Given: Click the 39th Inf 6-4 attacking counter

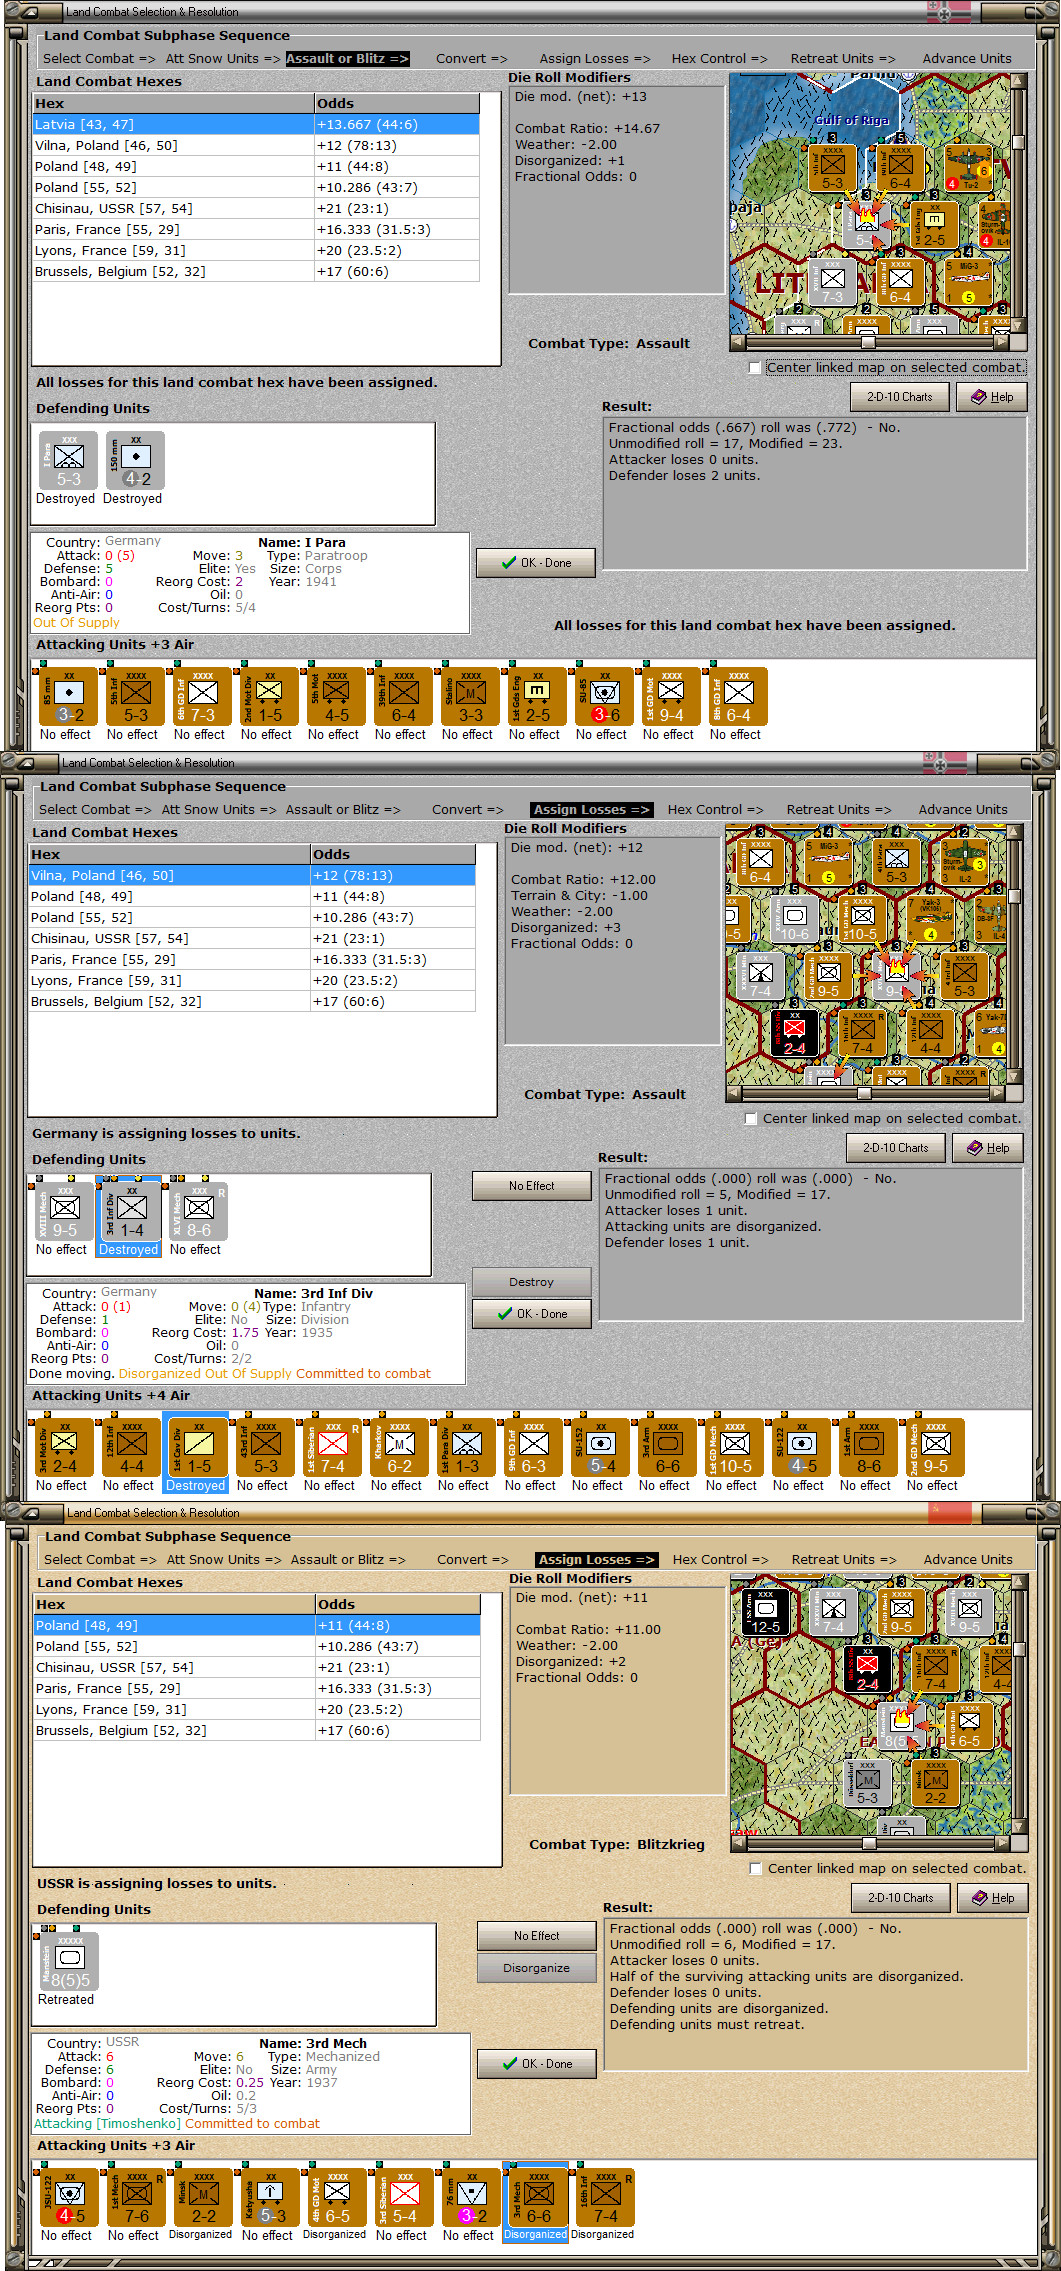Looking at the screenshot, I should pyautogui.click(x=403, y=697).
